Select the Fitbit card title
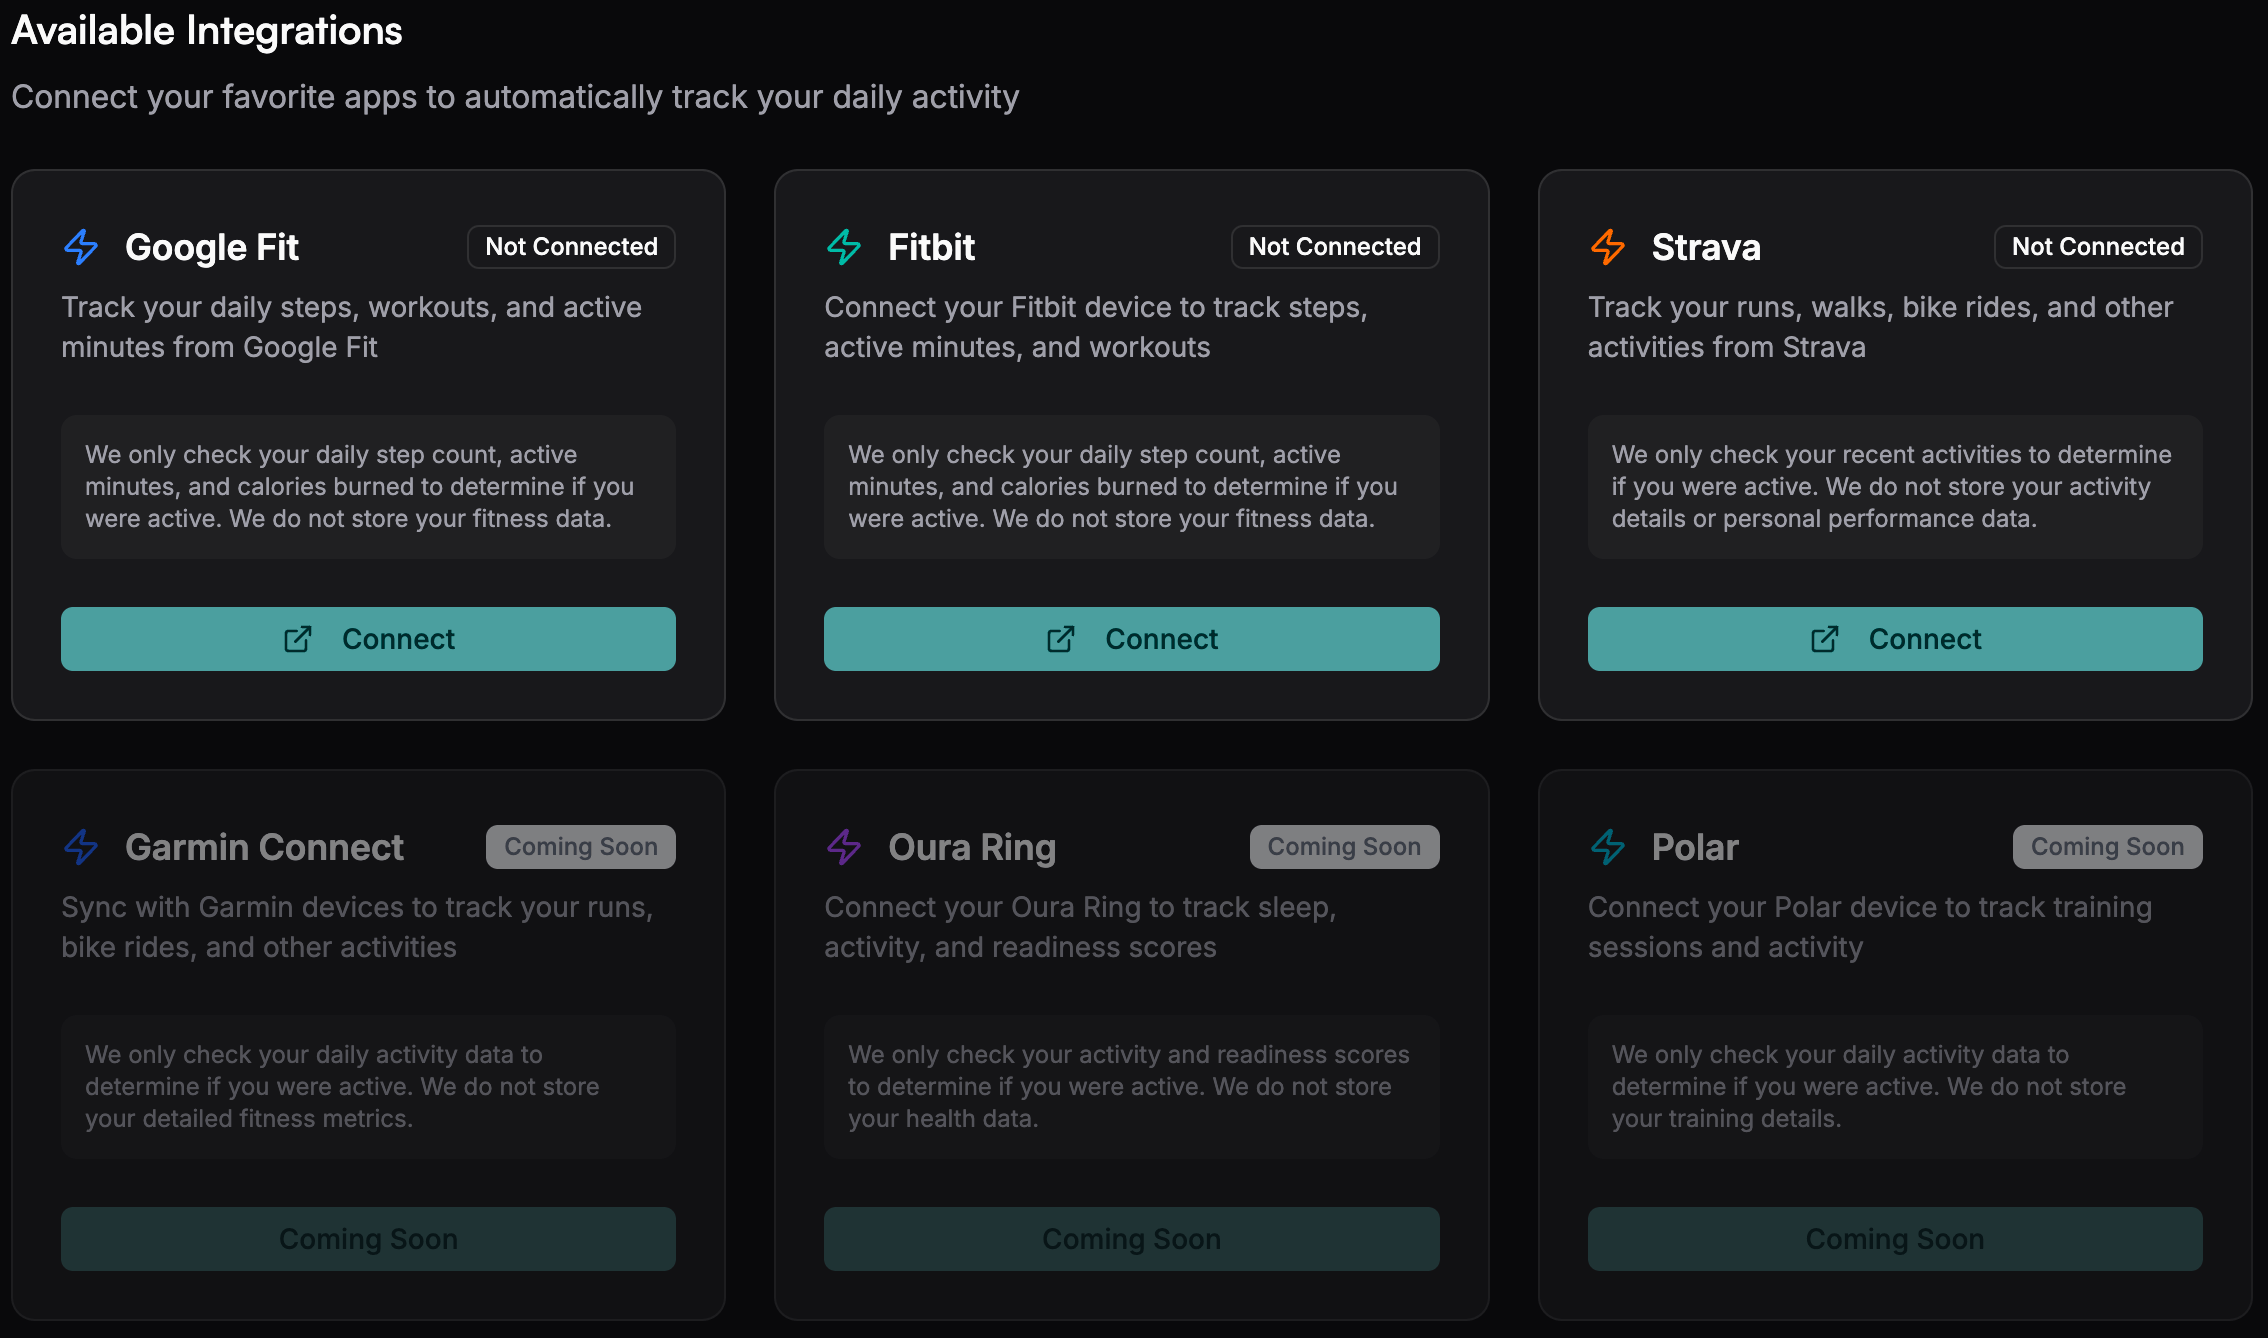 point(932,247)
